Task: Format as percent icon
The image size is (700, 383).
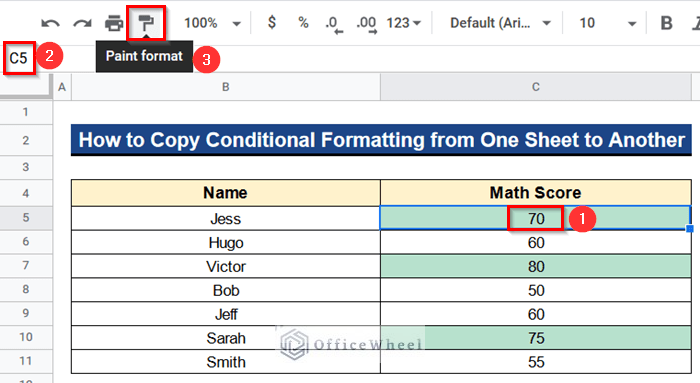Action: click(x=304, y=22)
